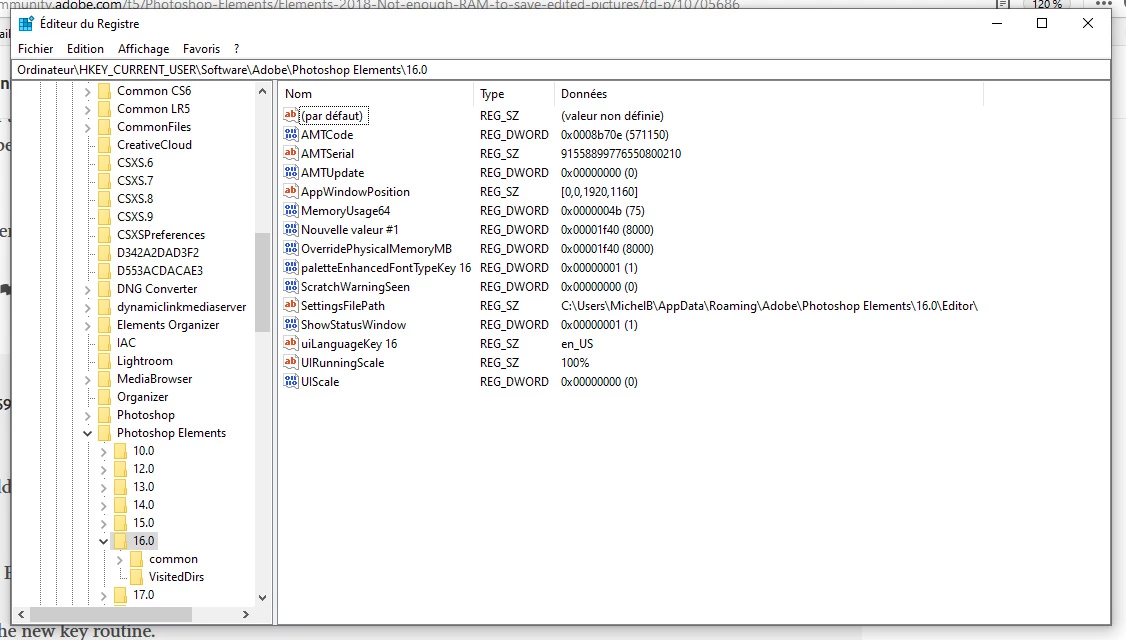The image size is (1126, 640).
Task: Click the Nouvelle valeur #1 icon
Action: click(x=291, y=229)
